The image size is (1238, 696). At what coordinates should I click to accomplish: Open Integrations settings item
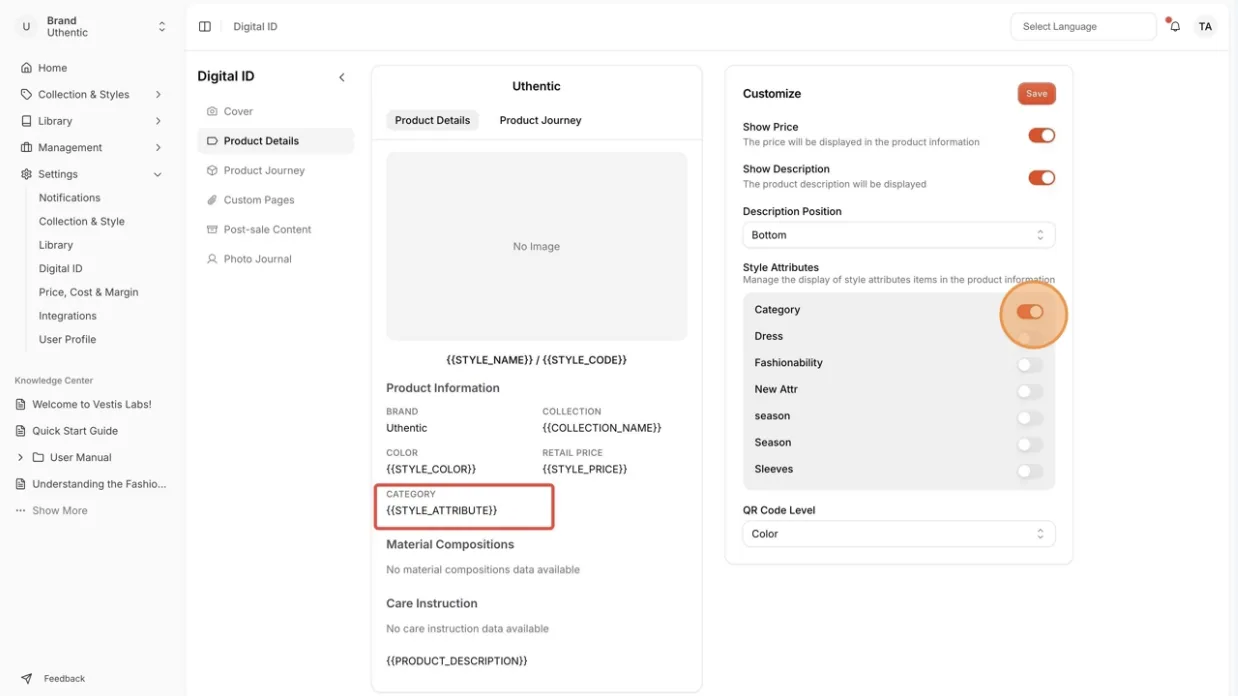tap(68, 316)
